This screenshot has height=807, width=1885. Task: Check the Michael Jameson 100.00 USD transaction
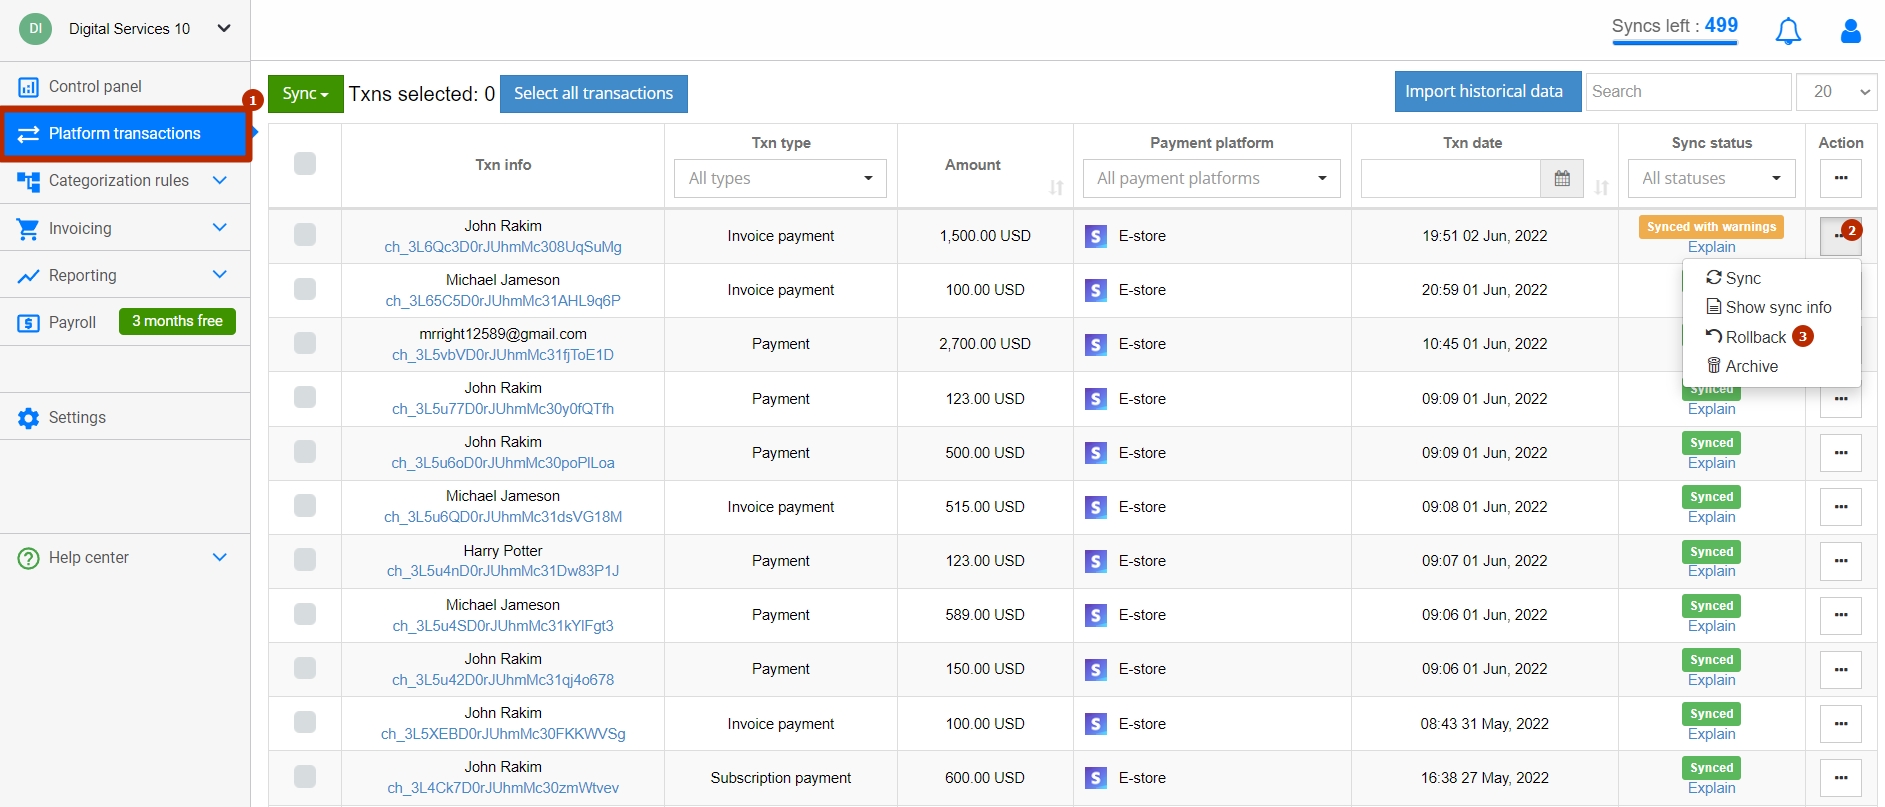305,289
